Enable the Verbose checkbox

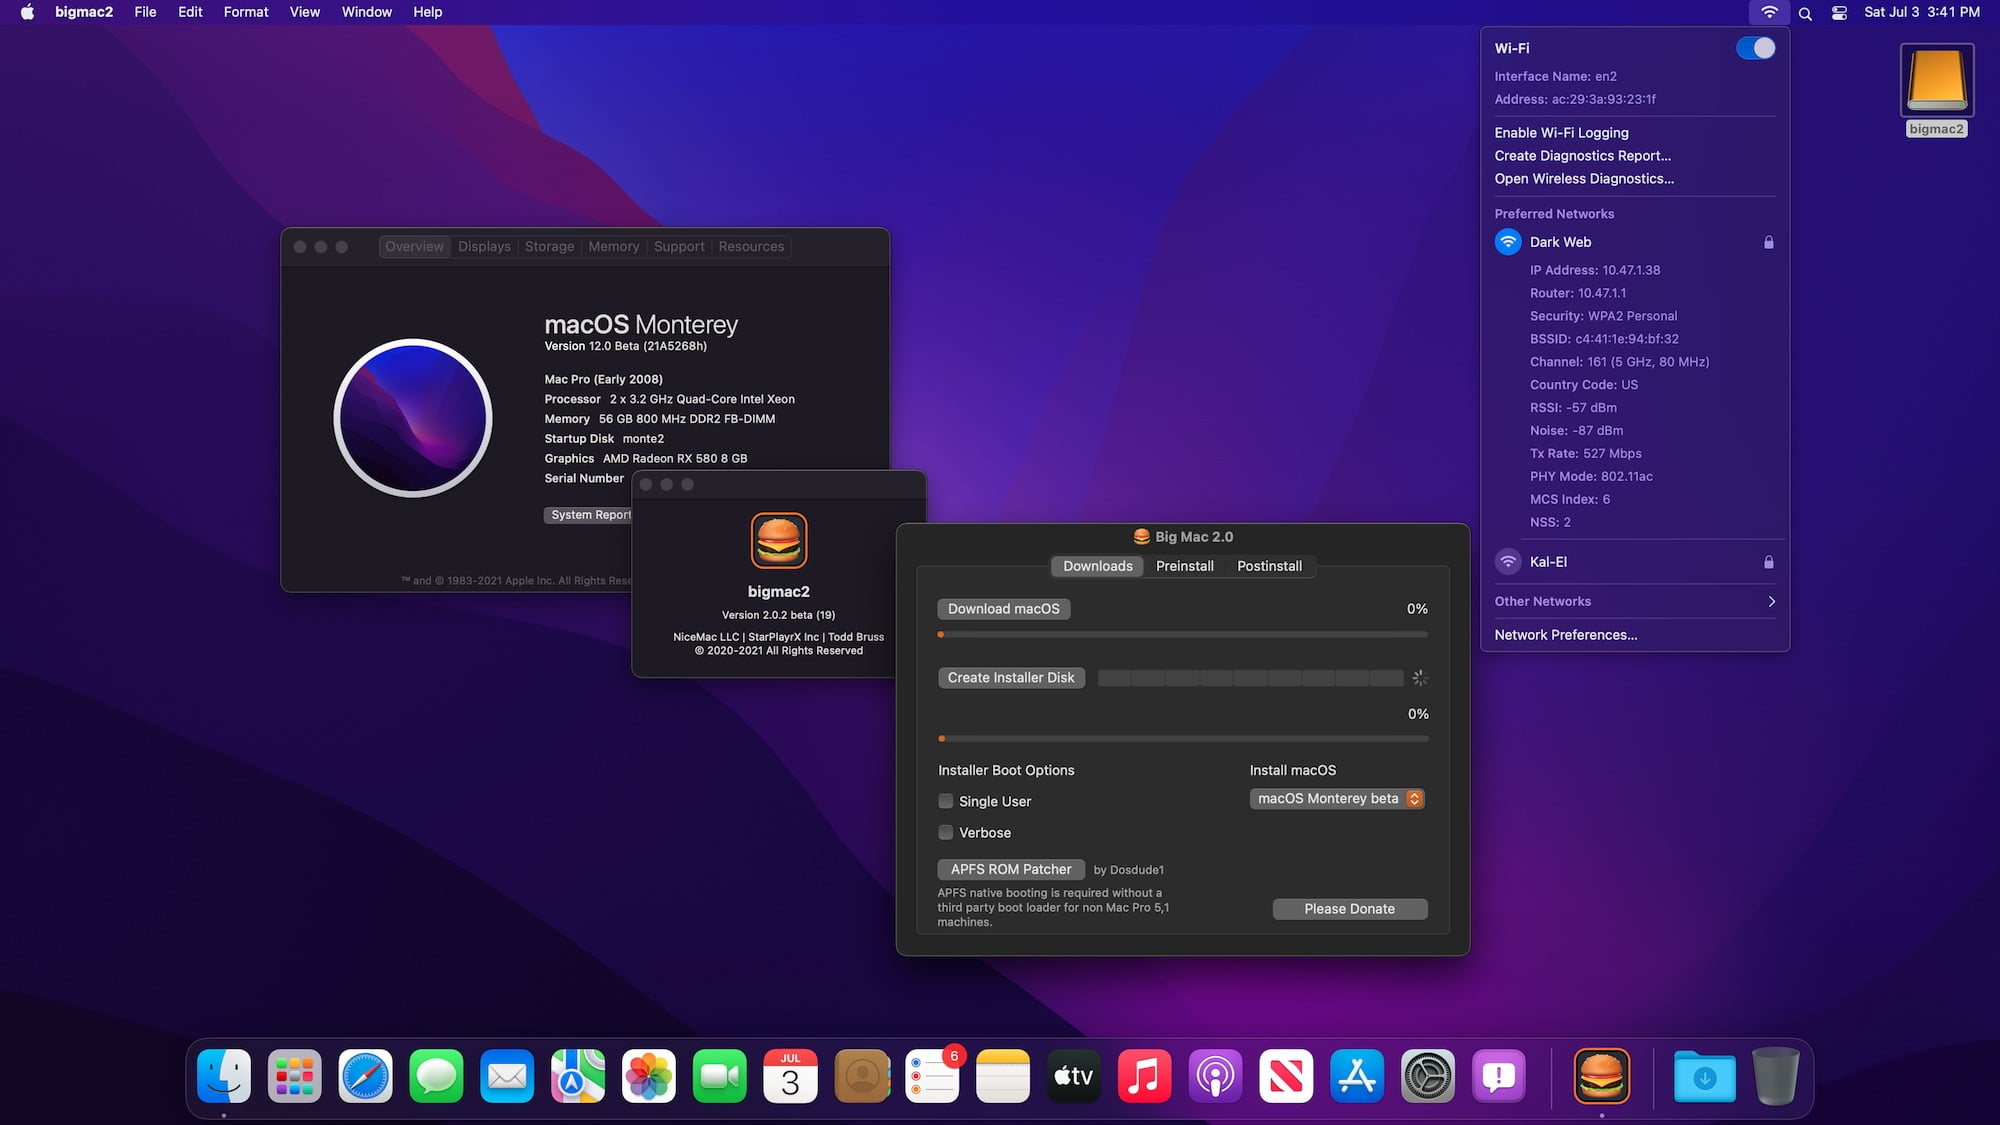tap(945, 831)
